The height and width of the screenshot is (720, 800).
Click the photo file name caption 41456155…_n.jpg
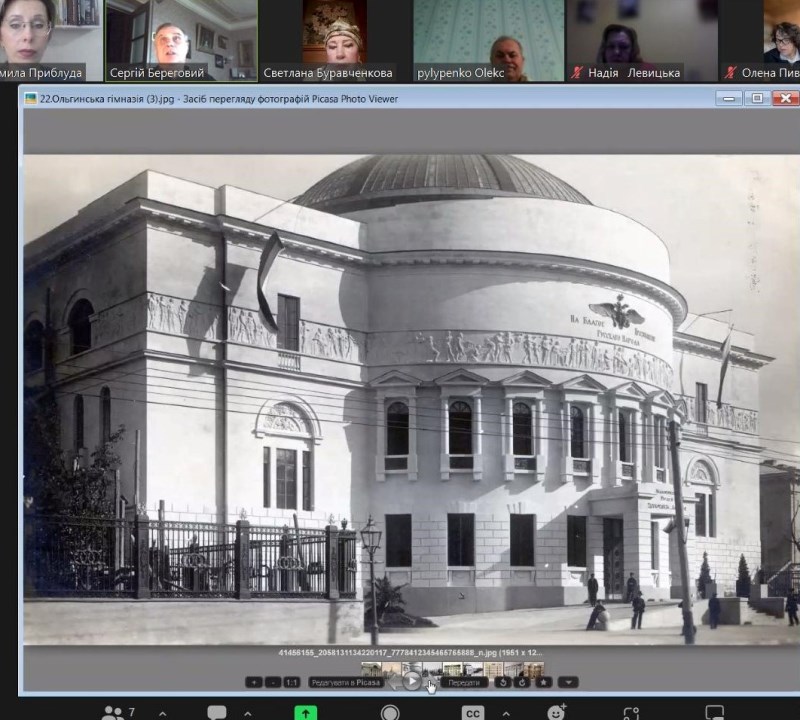click(410, 653)
